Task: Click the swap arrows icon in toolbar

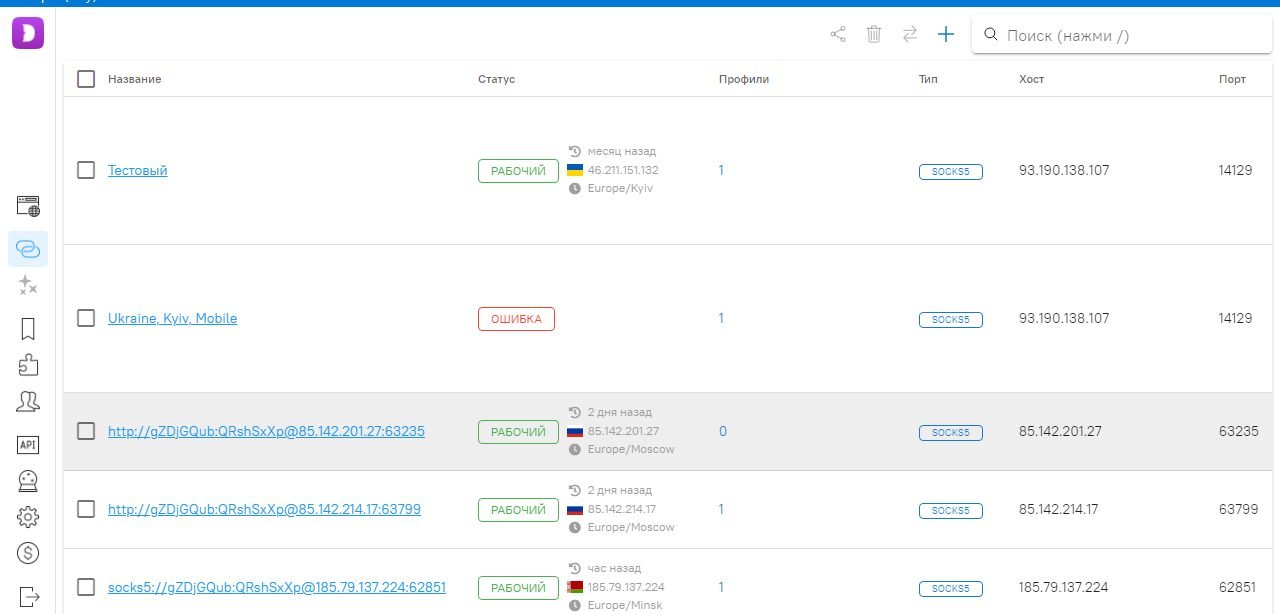Action: point(909,35)
